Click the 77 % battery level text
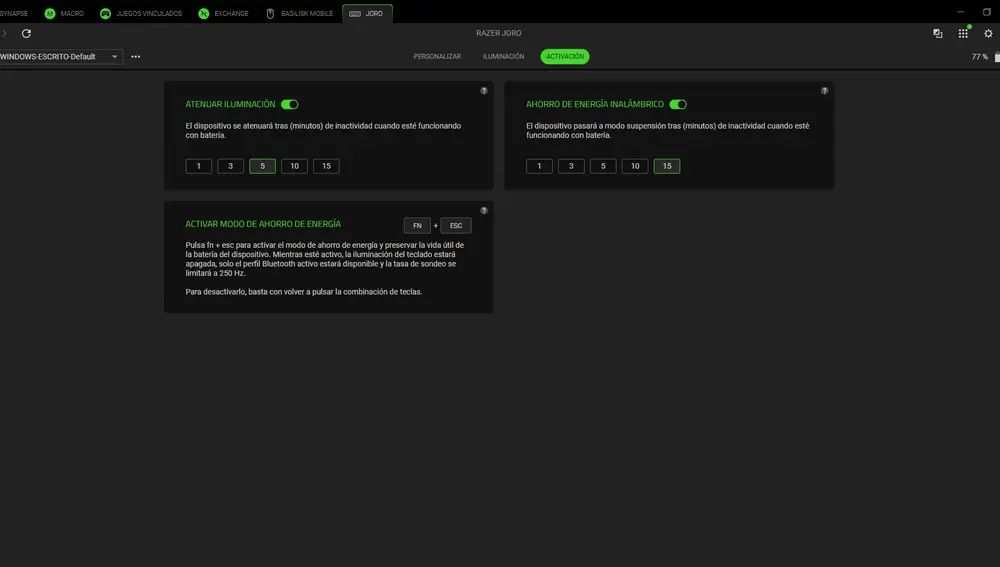The height and width of the screenshot is (567, 1000). click(x=980, y=57)
